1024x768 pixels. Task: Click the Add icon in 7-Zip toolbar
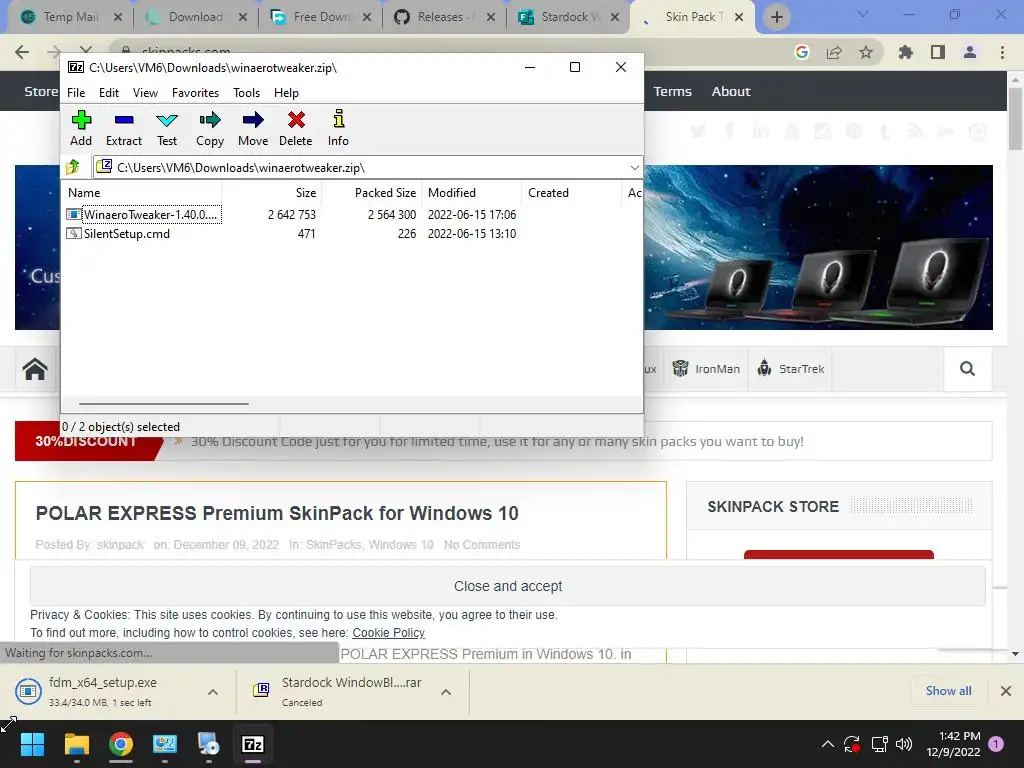(x=81, y=128)
